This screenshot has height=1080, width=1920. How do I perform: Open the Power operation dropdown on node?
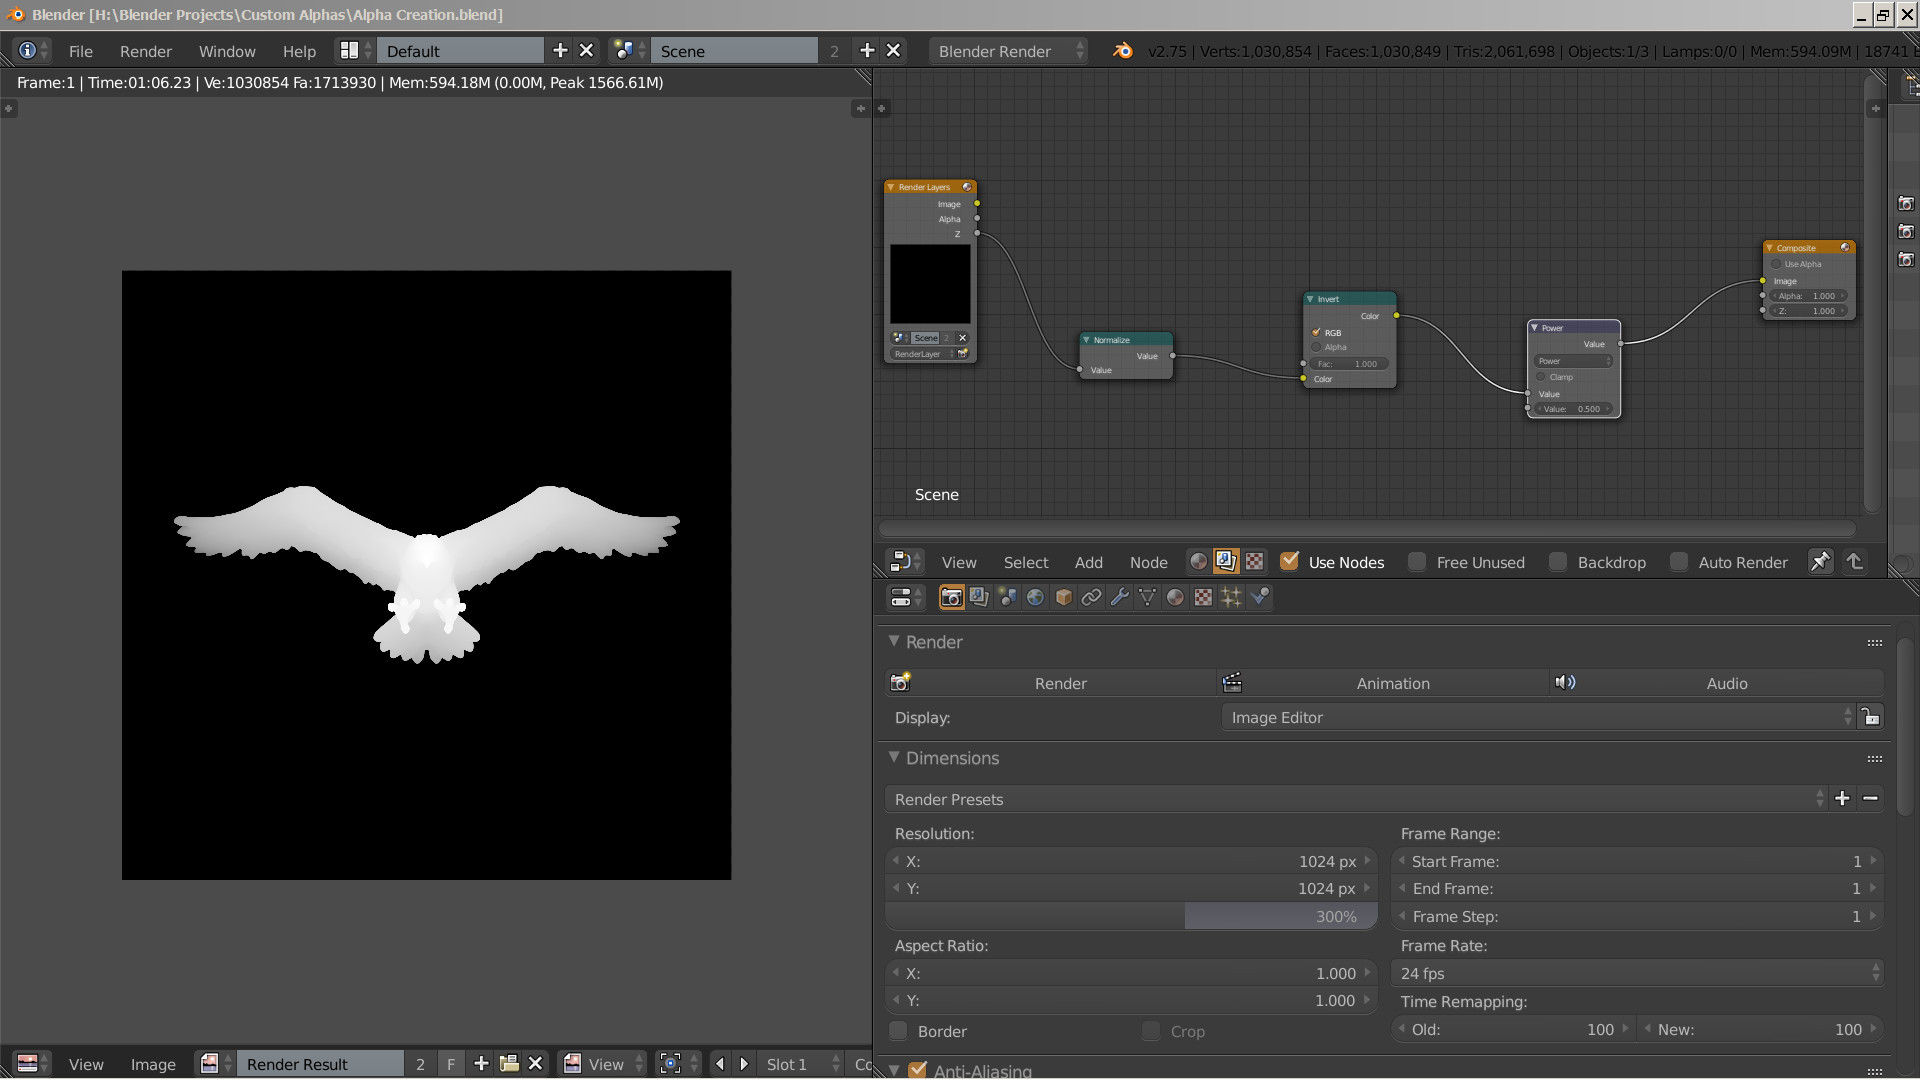[x=1573, y=361]
